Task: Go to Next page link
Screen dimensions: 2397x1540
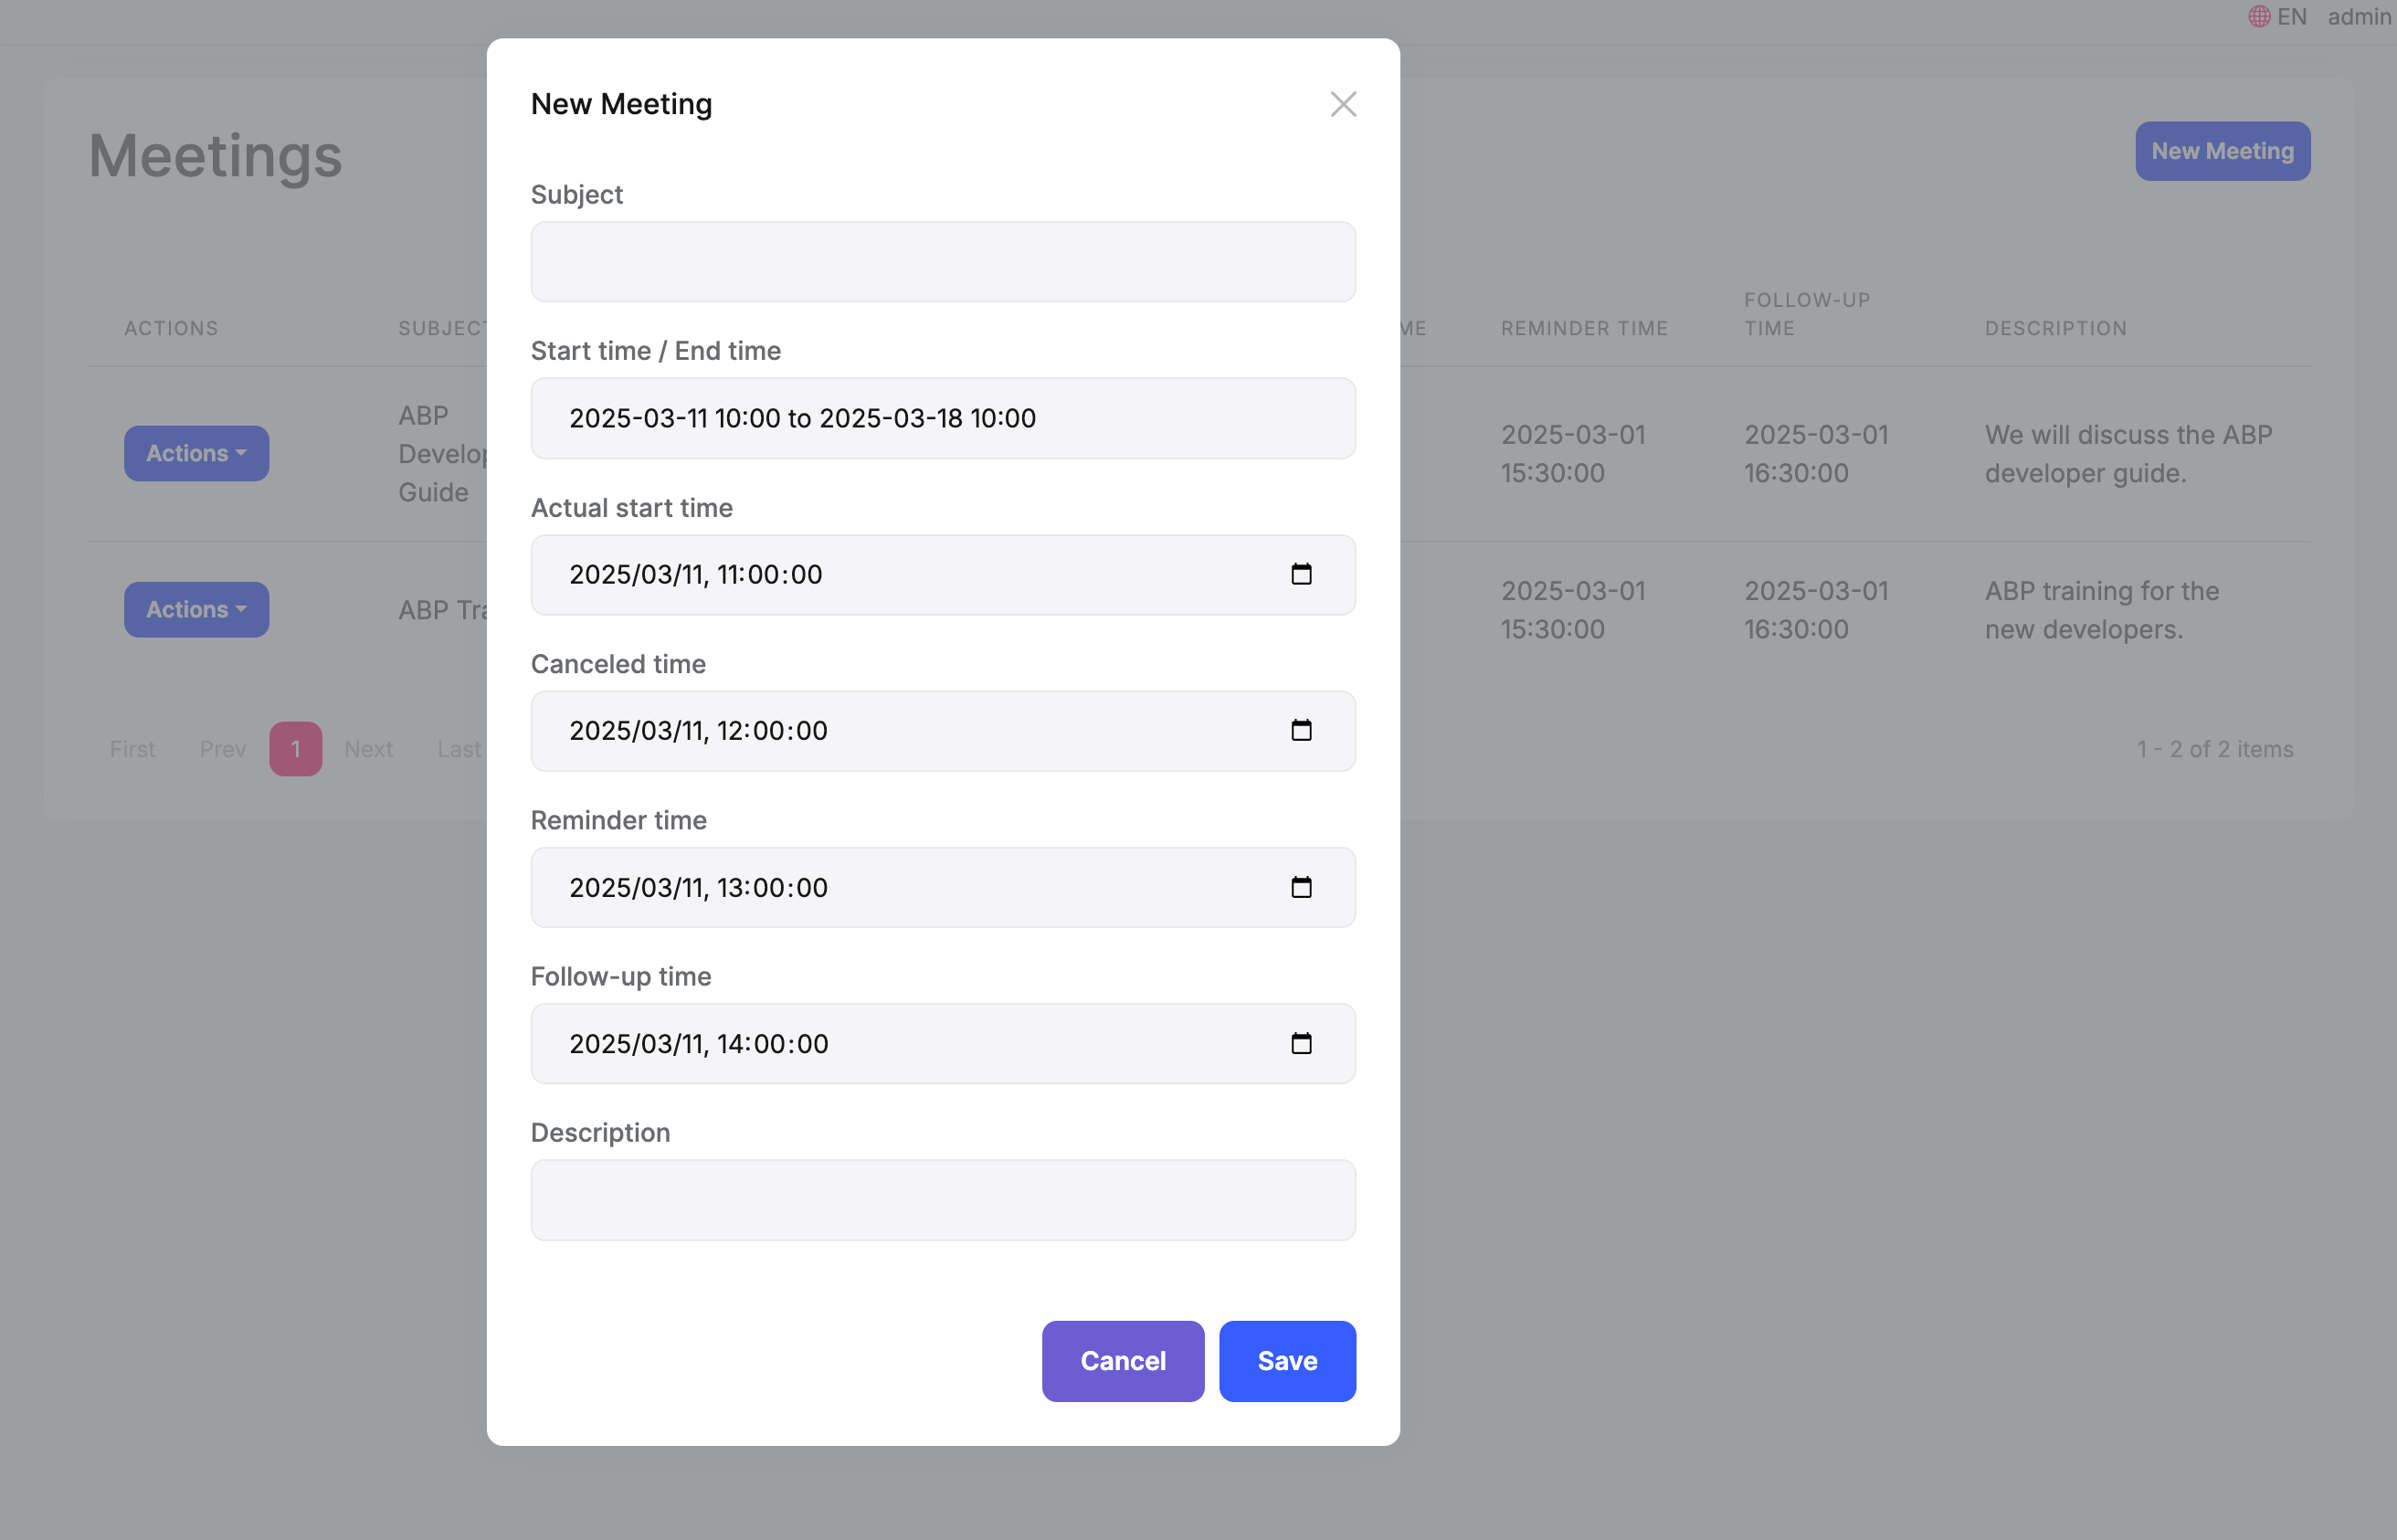Action: point(368,749)
